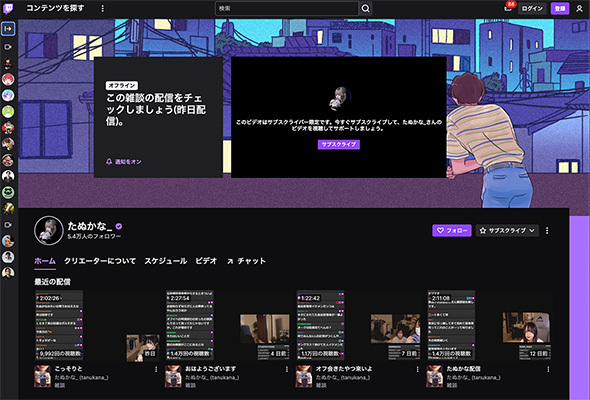
Task: Select the ホーム tab
Action: (x=45, y=261)
